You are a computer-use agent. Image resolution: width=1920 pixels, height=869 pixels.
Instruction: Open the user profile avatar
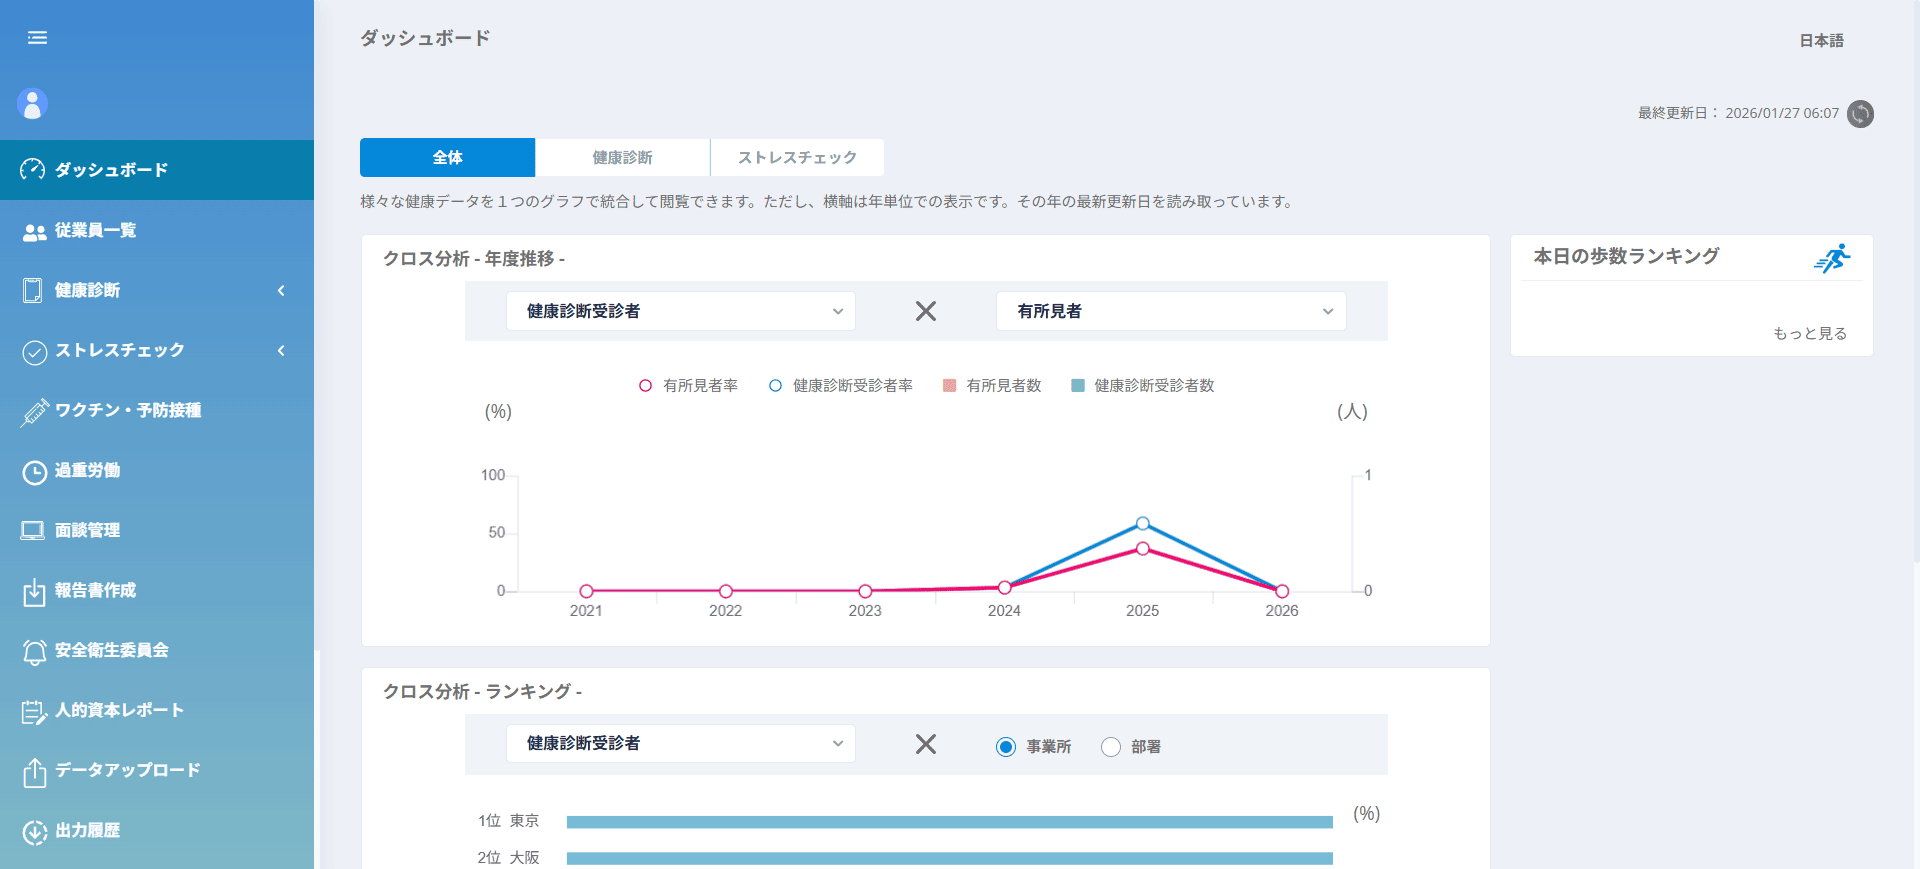(32, 104)
